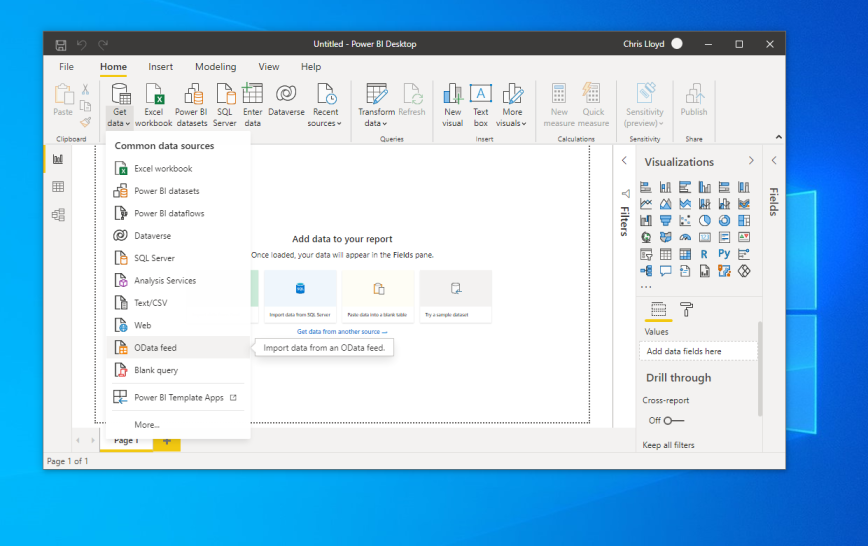Choose Blank query from the menu
This screenshot has width=868, height=546.
178,370
